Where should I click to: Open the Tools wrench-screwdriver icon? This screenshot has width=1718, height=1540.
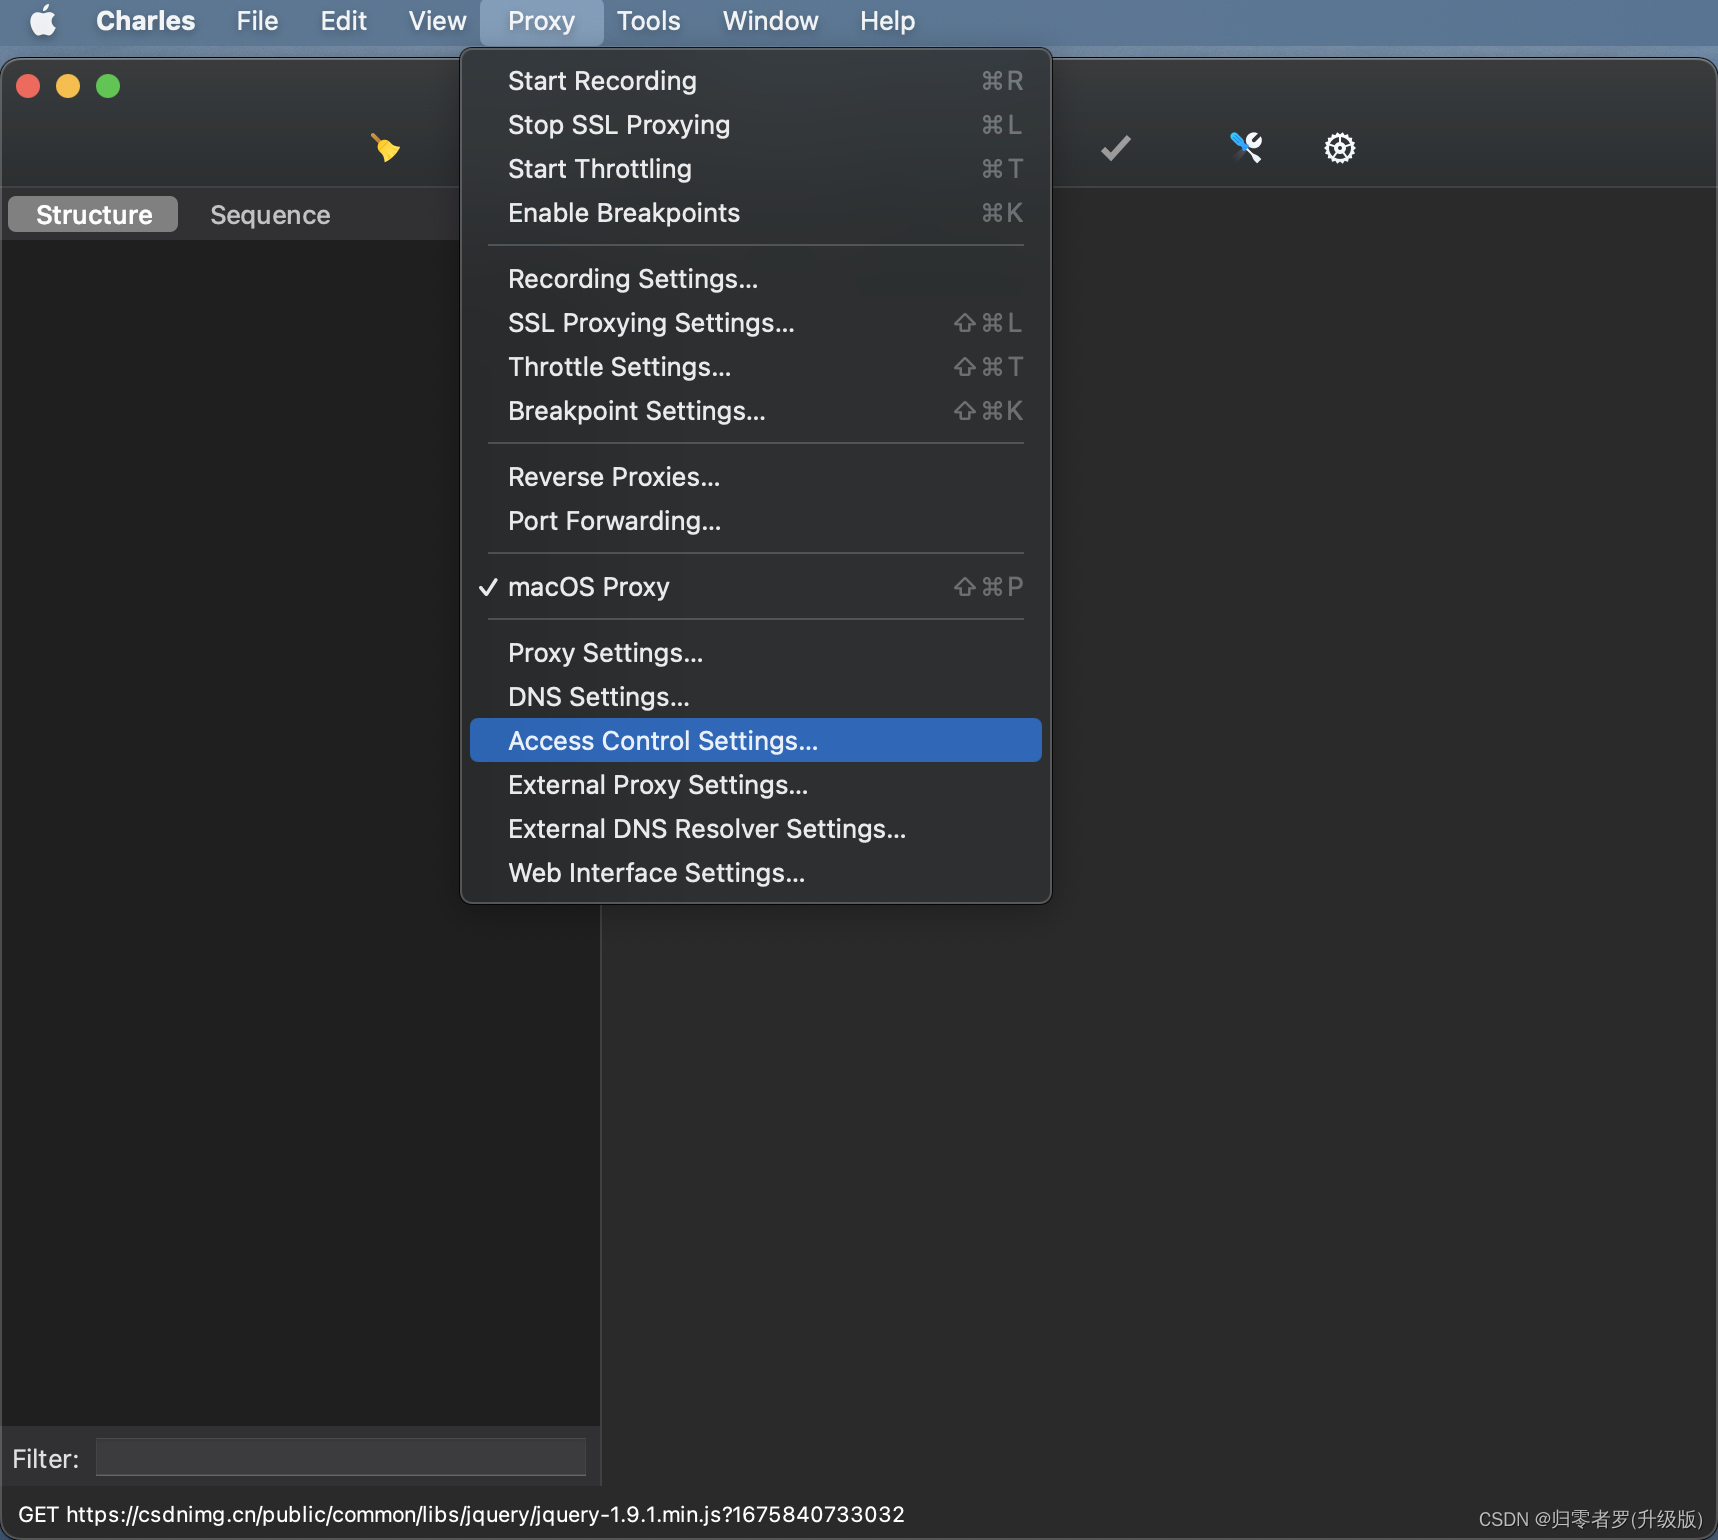coord(1246,148)
